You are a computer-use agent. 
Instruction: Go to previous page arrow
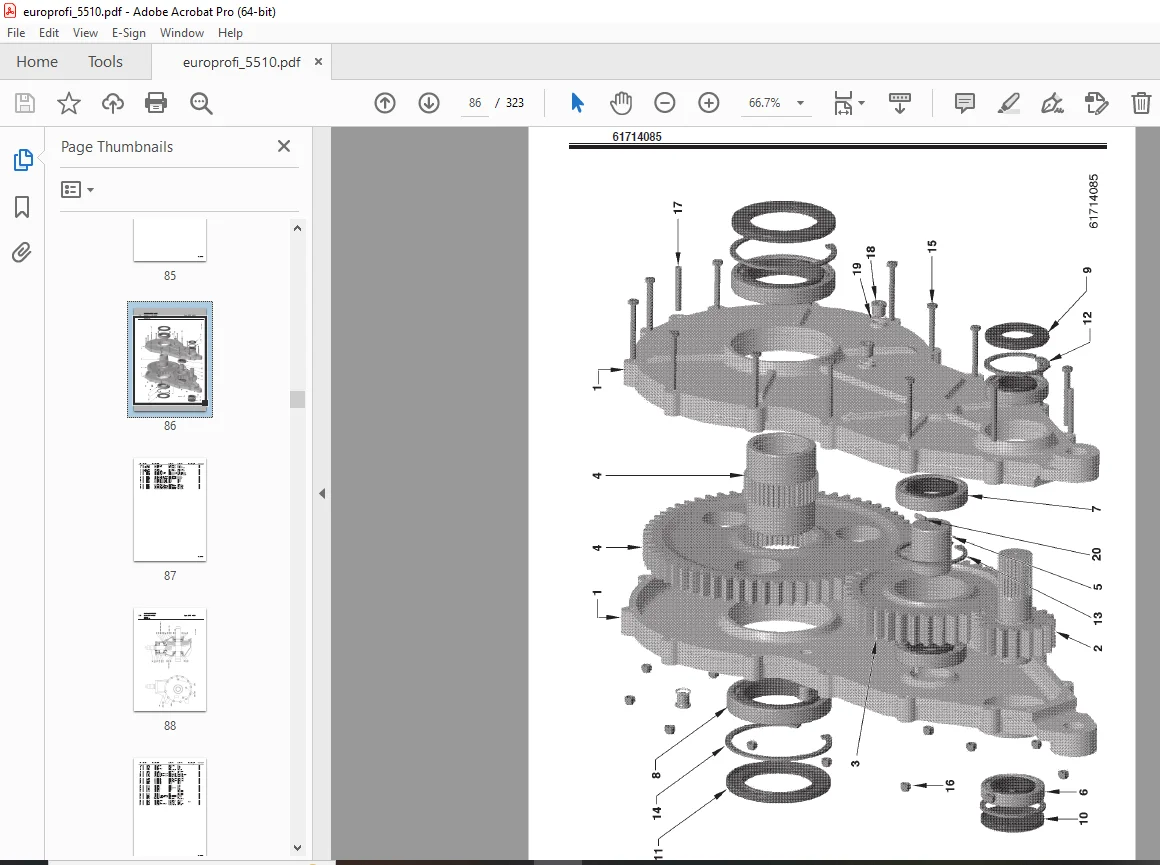(x=385, y=103)
